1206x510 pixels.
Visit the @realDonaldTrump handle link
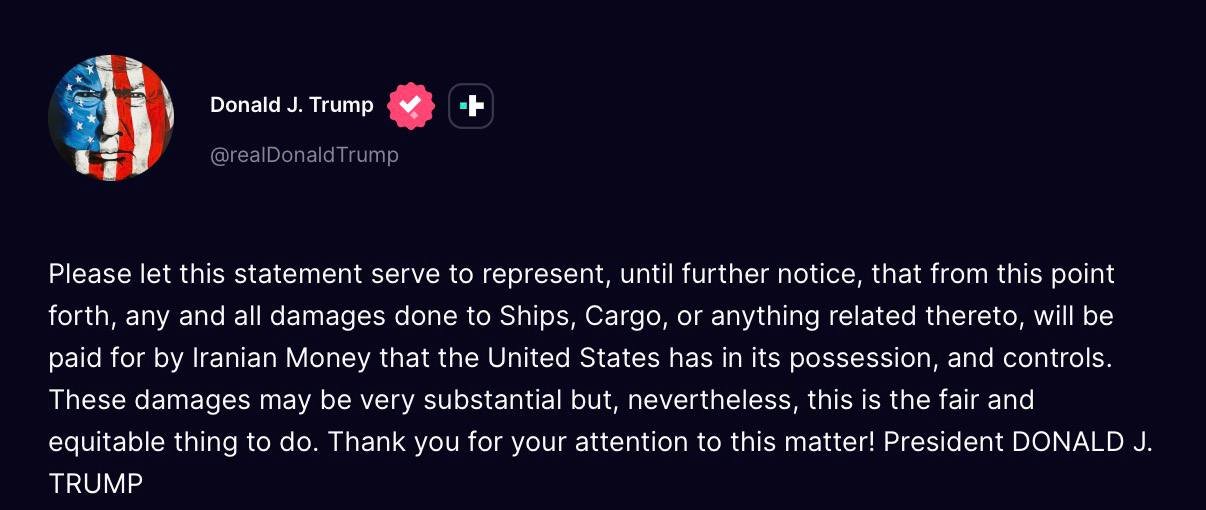point(304,155)
